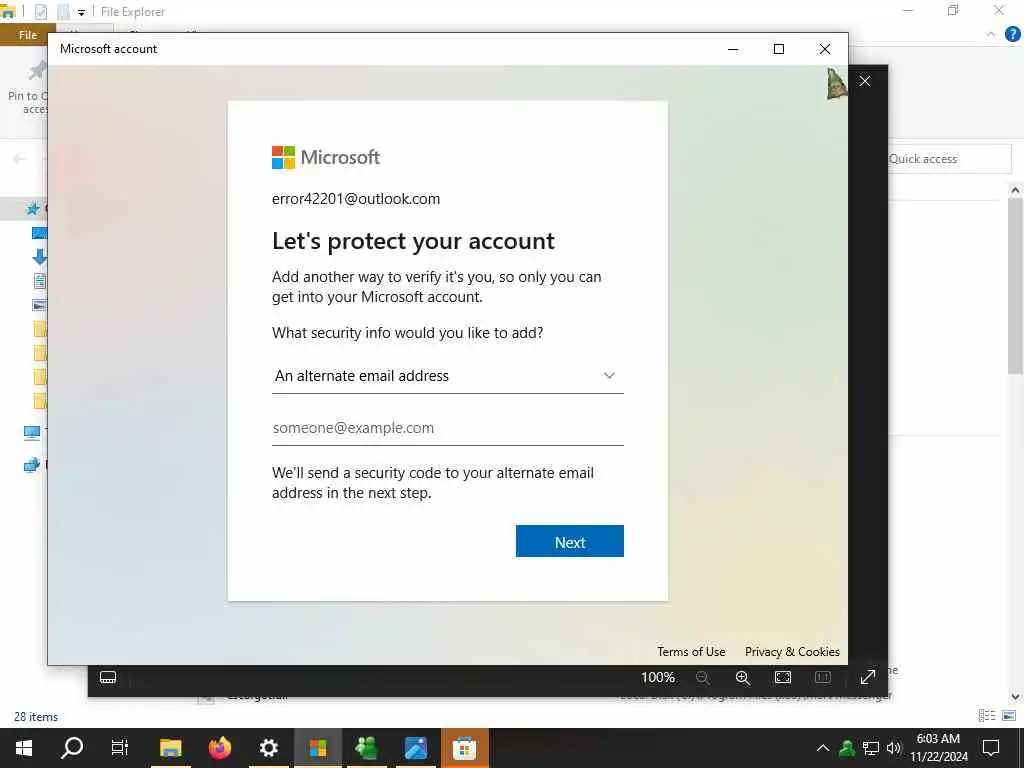Click the Pin to Quick access ribbon button
The width and height of the screenshot is (1024, 768).
tap(27, 89)
